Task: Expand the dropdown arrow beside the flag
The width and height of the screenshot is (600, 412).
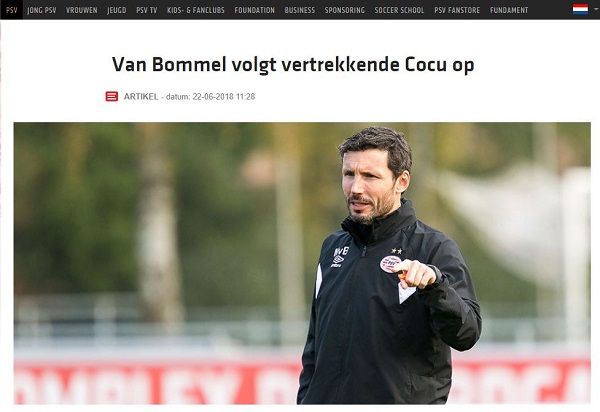Action: 597,9
